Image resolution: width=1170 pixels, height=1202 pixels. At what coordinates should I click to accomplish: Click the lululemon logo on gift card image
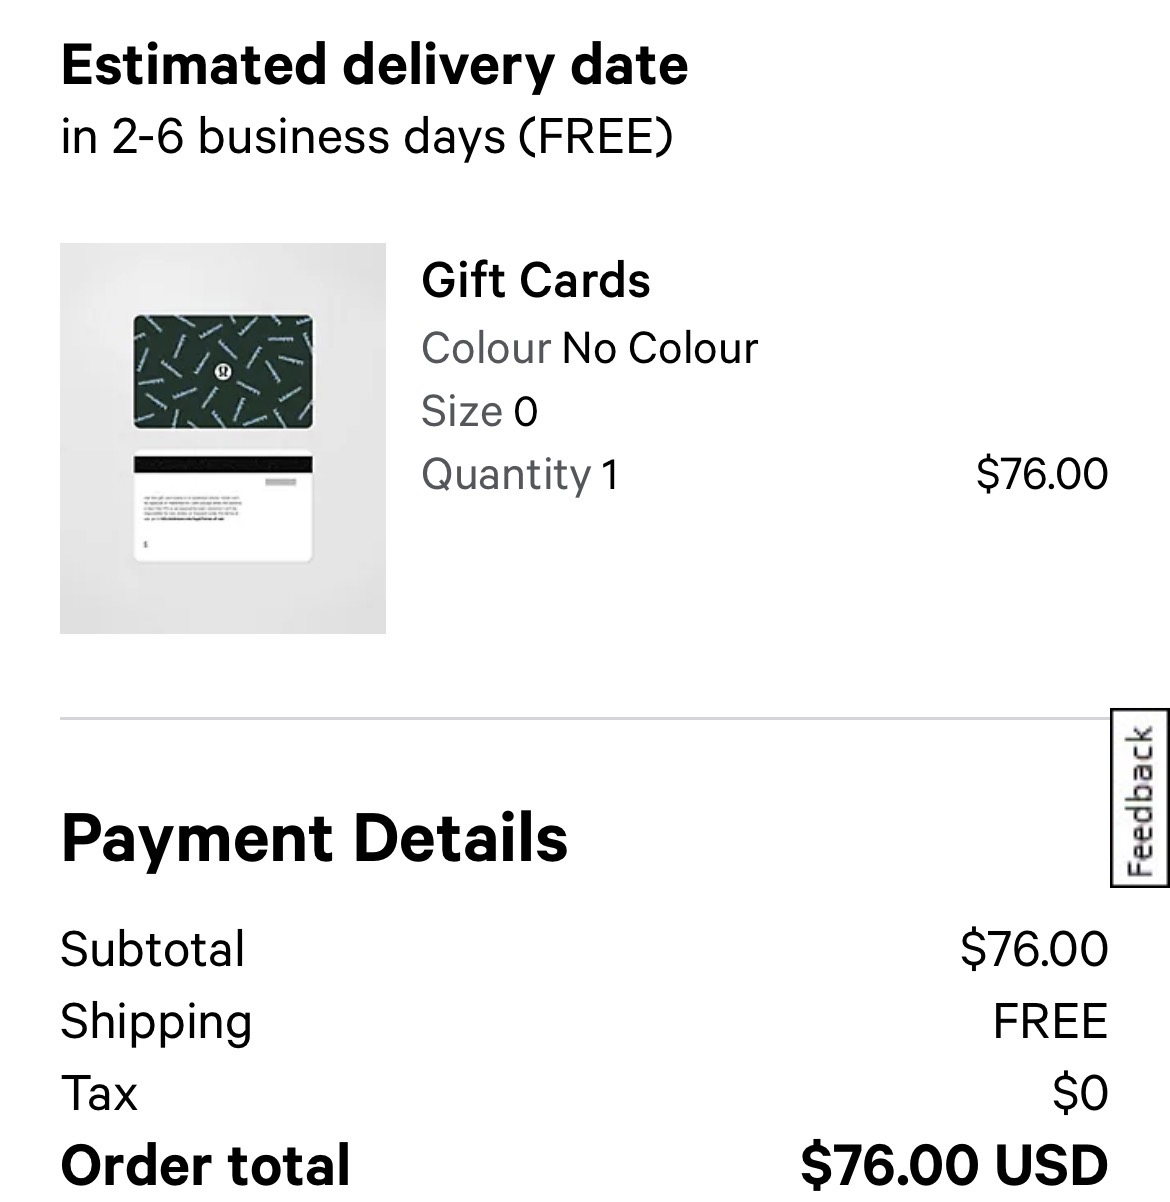223,372
